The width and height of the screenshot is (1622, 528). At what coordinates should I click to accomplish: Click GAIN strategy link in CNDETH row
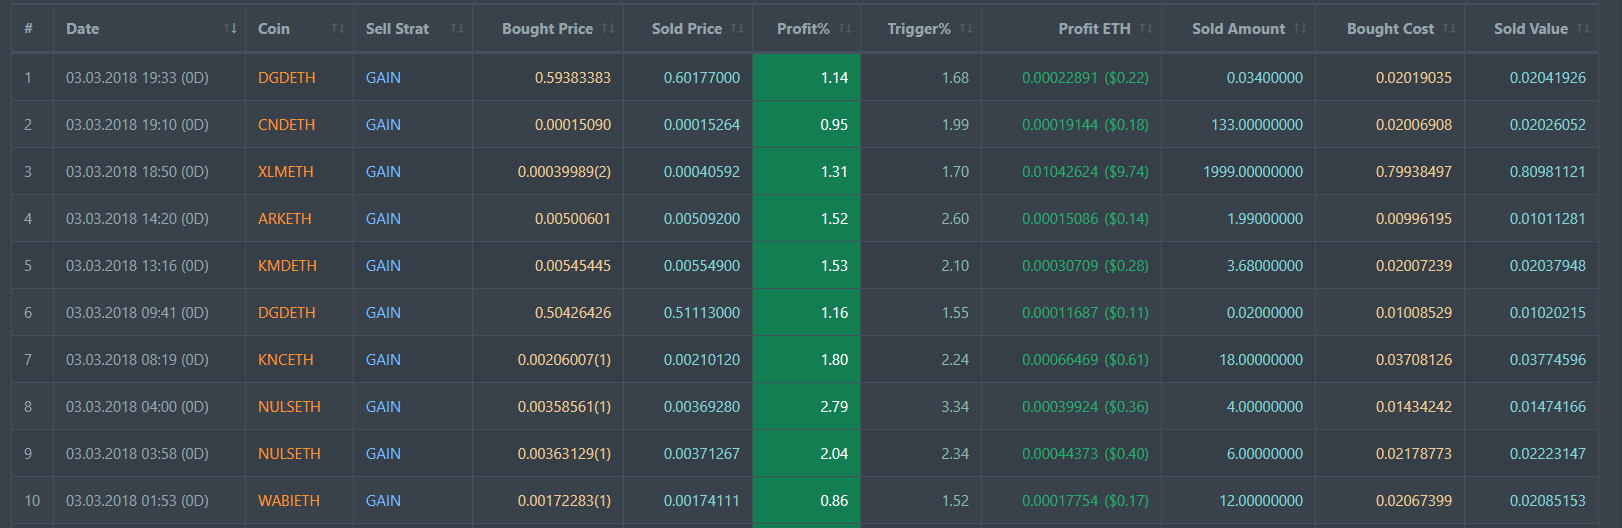pyautogui.click(x=383, y=125)
